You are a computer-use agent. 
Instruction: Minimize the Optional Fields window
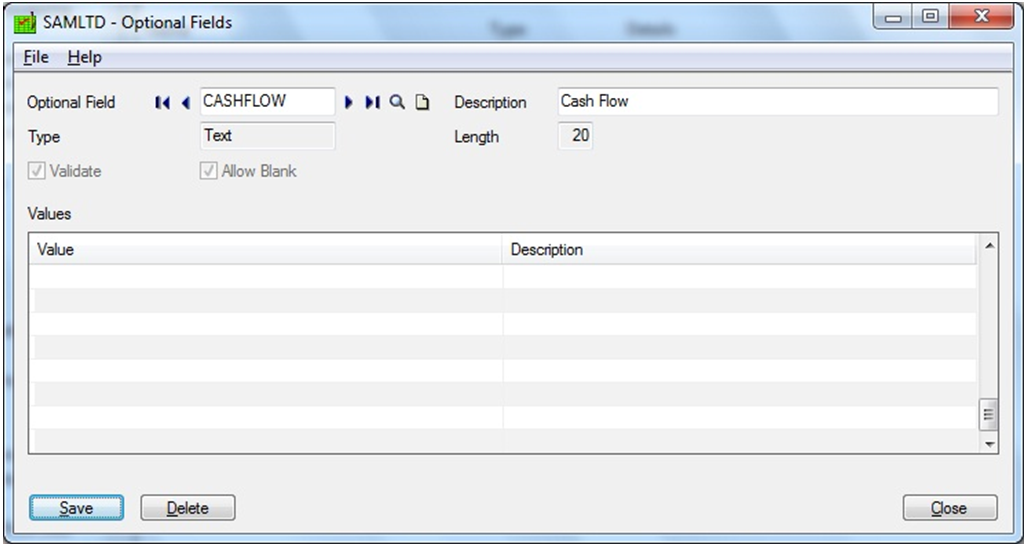892,17
